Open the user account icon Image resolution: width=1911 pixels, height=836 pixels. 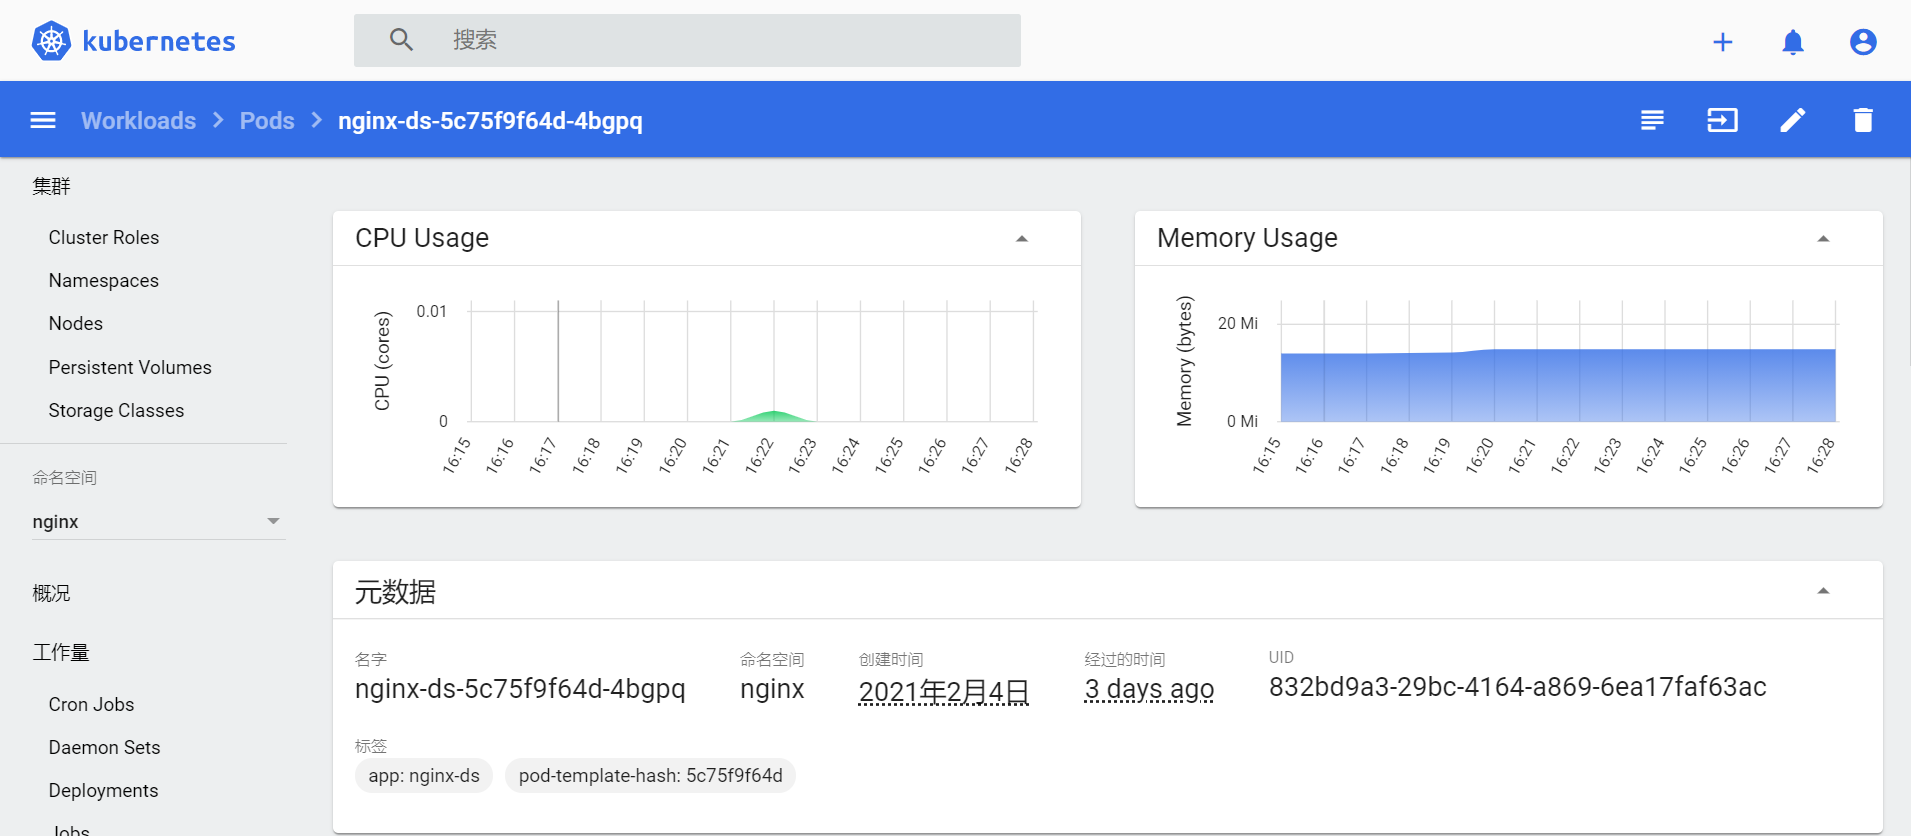pos(1863,42)
